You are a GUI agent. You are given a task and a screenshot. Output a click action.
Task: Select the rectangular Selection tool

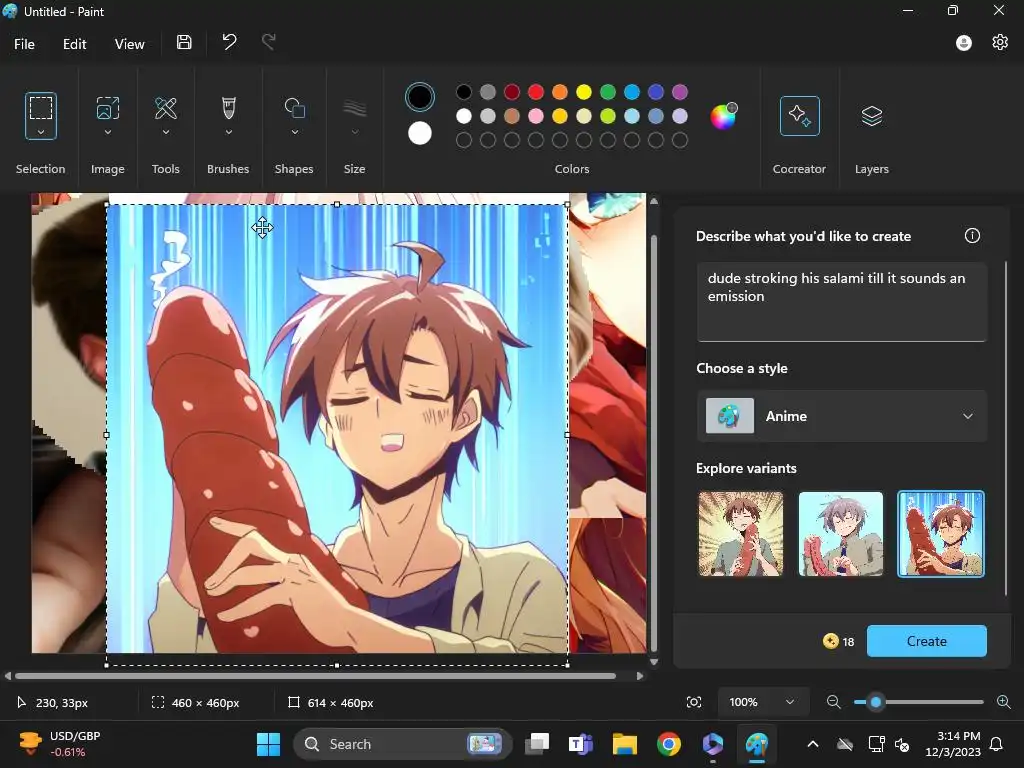(x=40, y=108)
